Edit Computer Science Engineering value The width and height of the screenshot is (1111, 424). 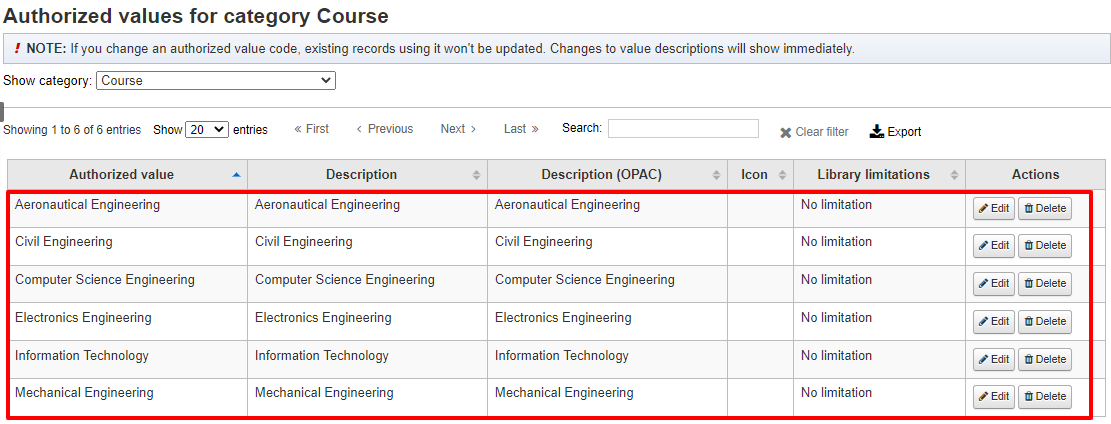pyautogui.click(x=993, y=284)
